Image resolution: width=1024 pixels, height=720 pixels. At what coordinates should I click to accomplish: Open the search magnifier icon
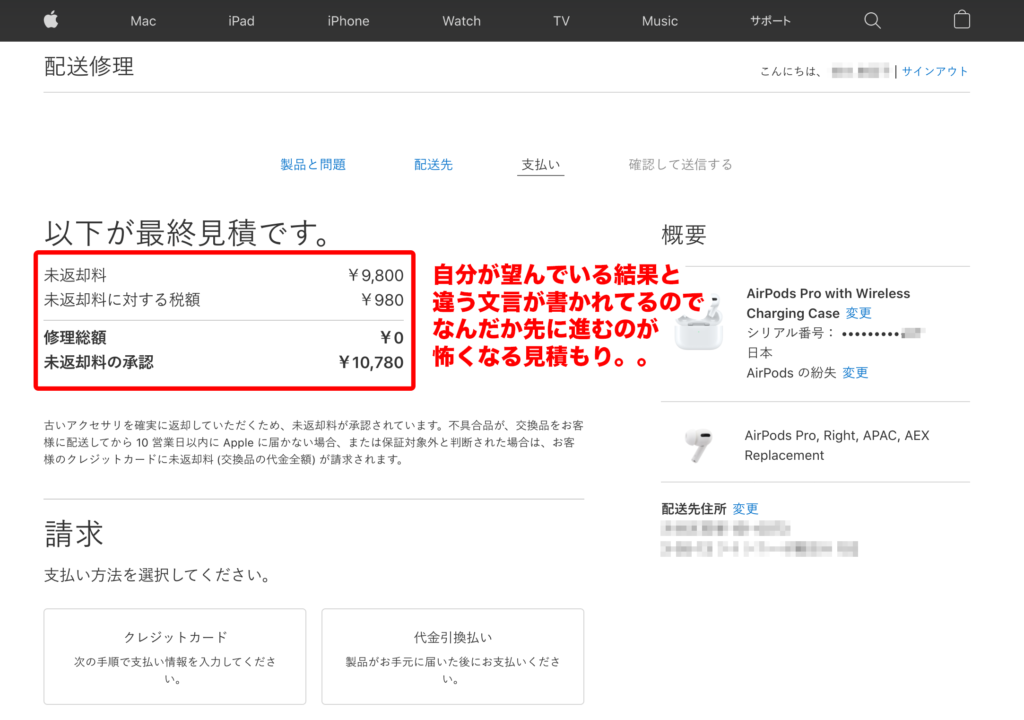point(872,21)
